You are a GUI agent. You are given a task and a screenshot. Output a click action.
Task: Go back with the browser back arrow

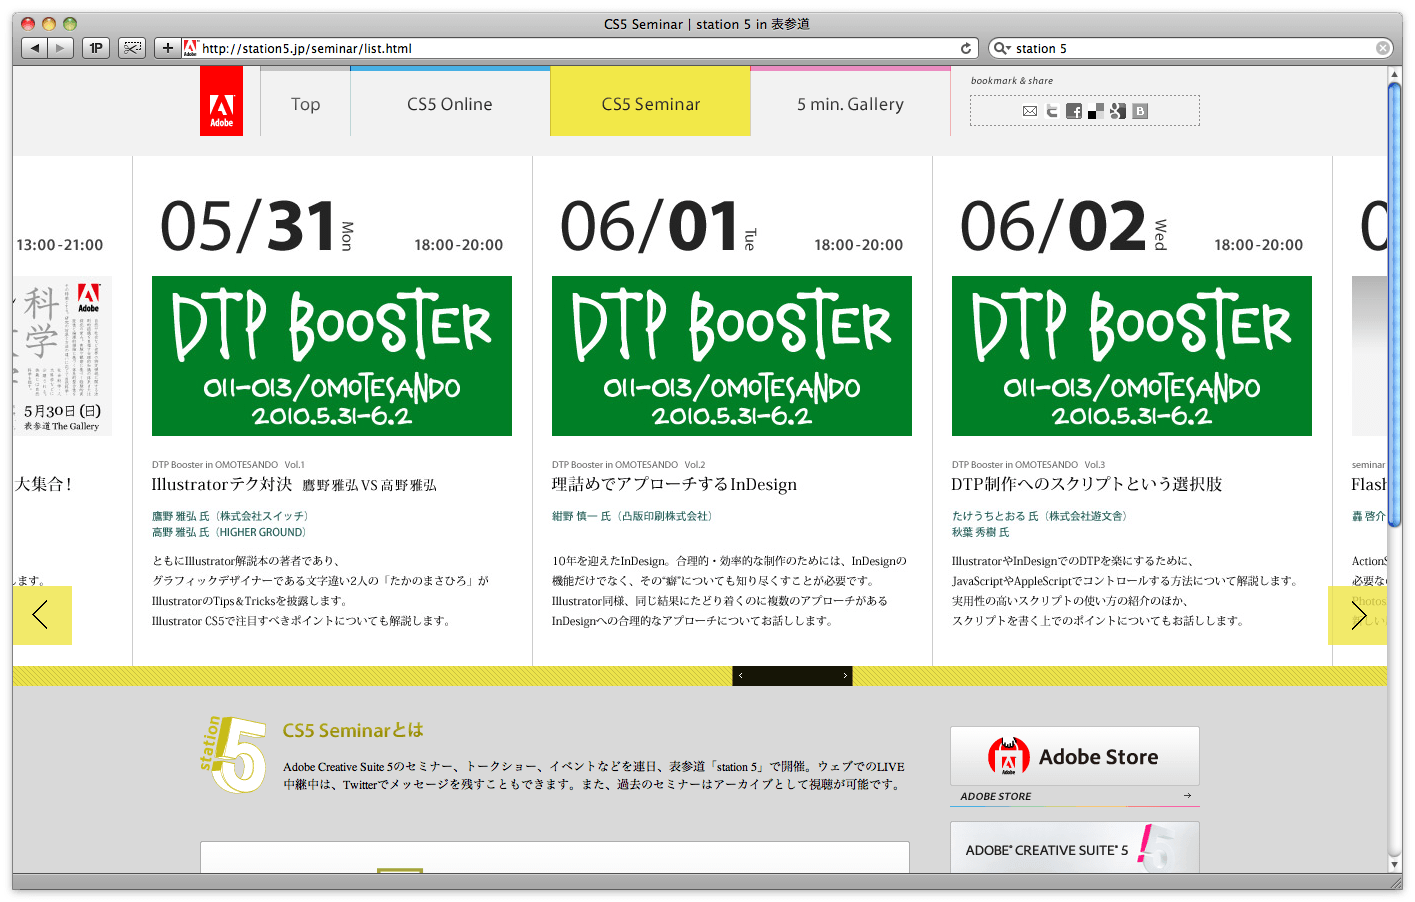[x=35, y=48]
